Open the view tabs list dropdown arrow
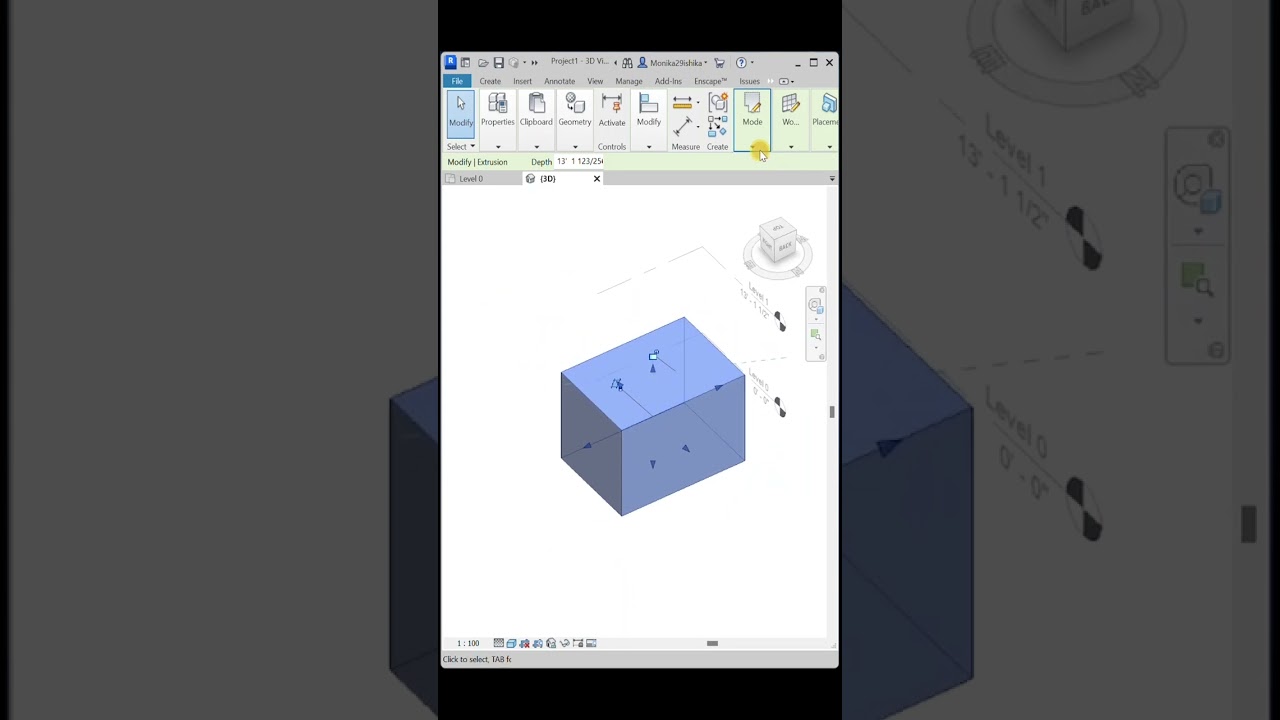 point(832,179)
